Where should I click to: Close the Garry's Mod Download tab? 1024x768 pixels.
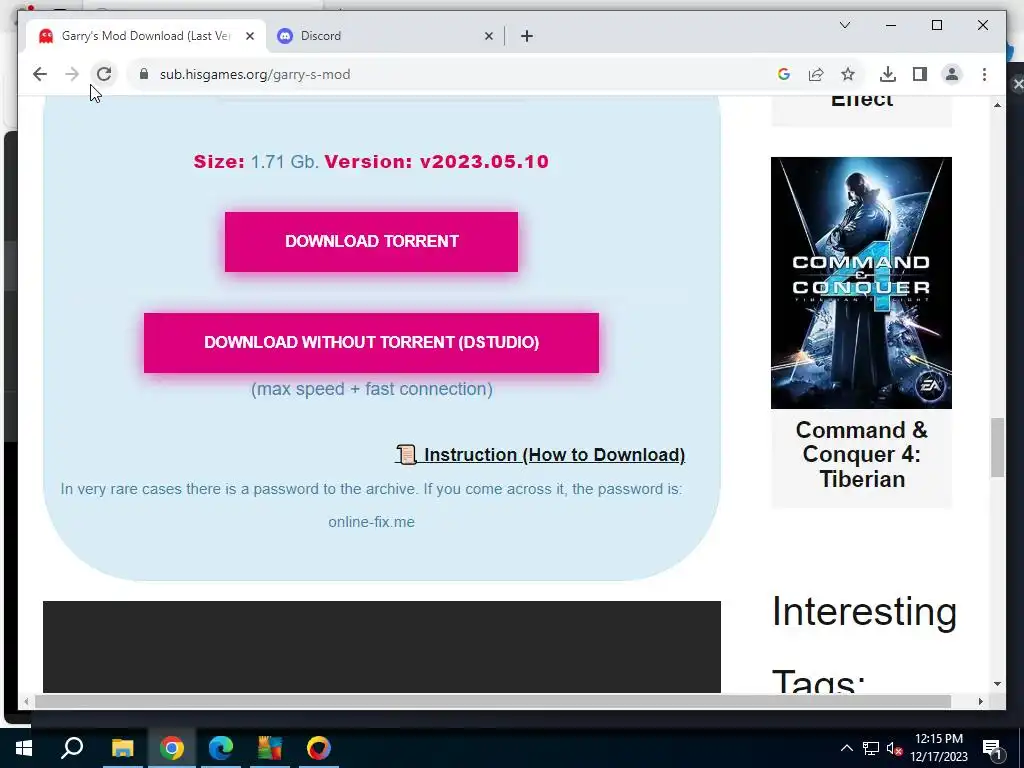249,36
